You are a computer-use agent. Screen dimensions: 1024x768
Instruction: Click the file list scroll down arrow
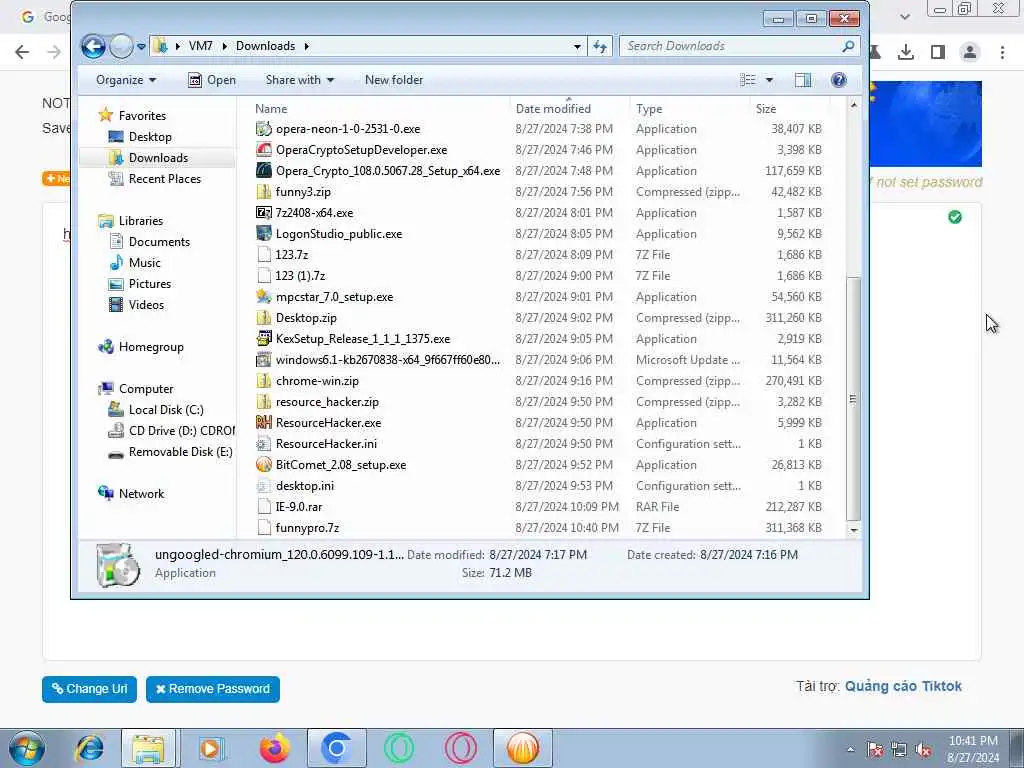click(853, 530)
